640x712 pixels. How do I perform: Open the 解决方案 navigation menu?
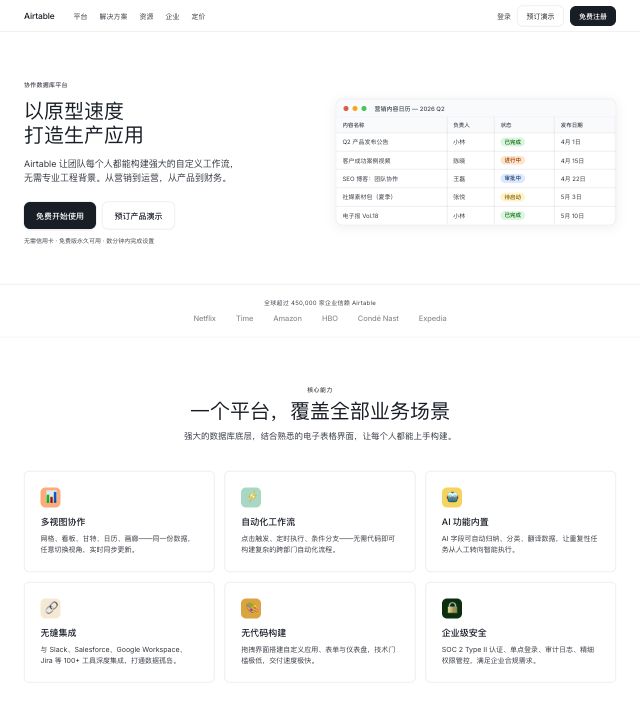click(x=113, y=16)
